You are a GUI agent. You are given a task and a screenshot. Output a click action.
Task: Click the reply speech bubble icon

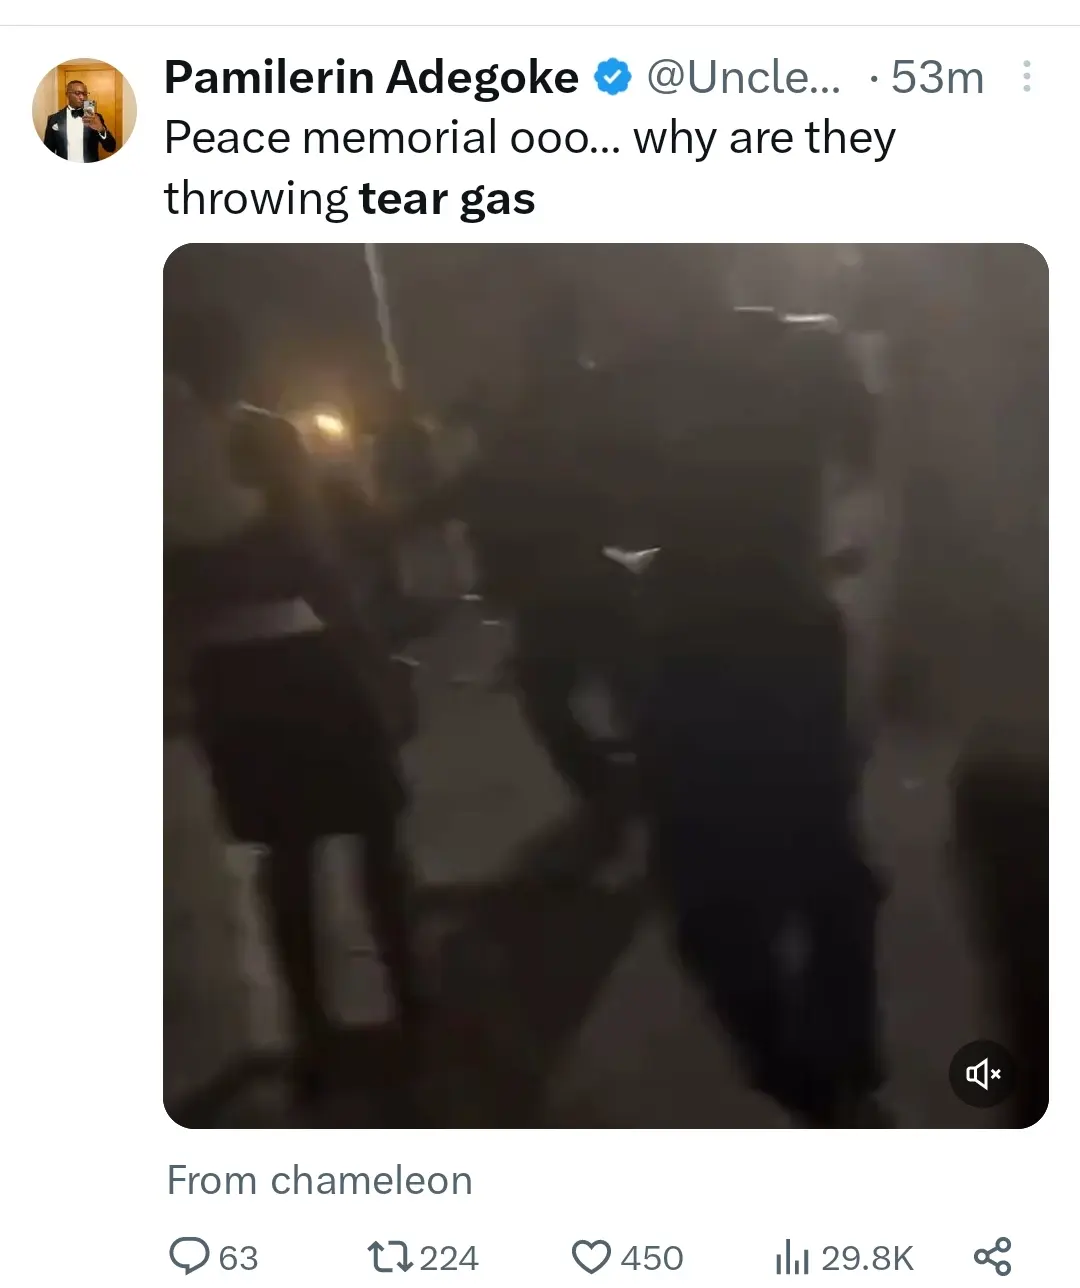click(188, 1256)
